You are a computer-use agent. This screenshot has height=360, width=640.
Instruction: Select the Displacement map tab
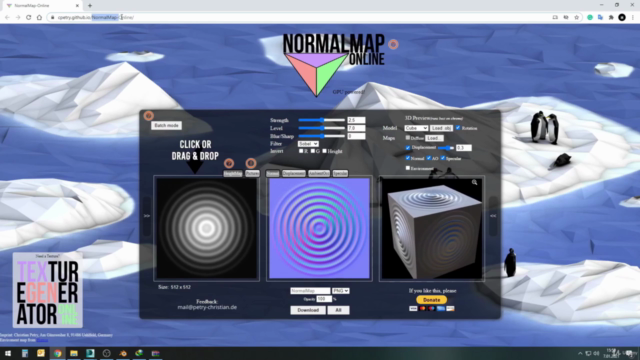(294, 173)
